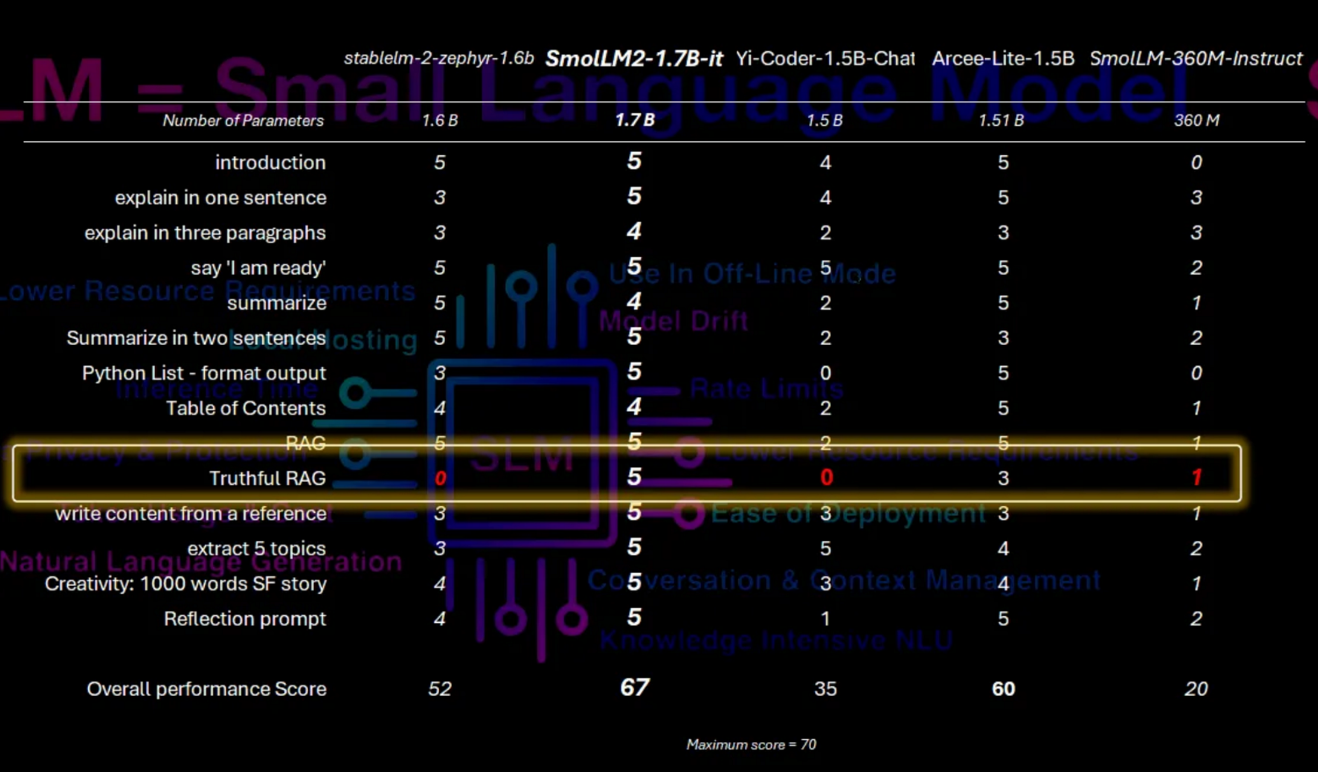Select the '1.6 B' parameter count
This screenshot has width=1318, height=772.
pyautogui.click(x=440, y=121)
